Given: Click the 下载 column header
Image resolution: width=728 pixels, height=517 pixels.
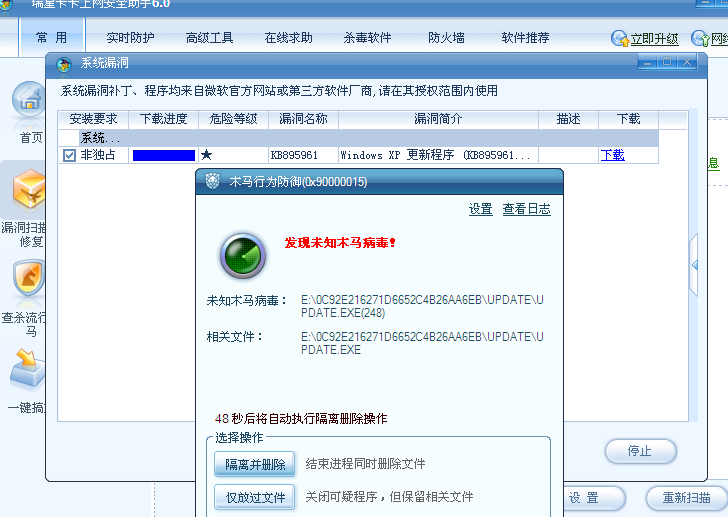Looking at the screenshot, I should click(629, 119).
